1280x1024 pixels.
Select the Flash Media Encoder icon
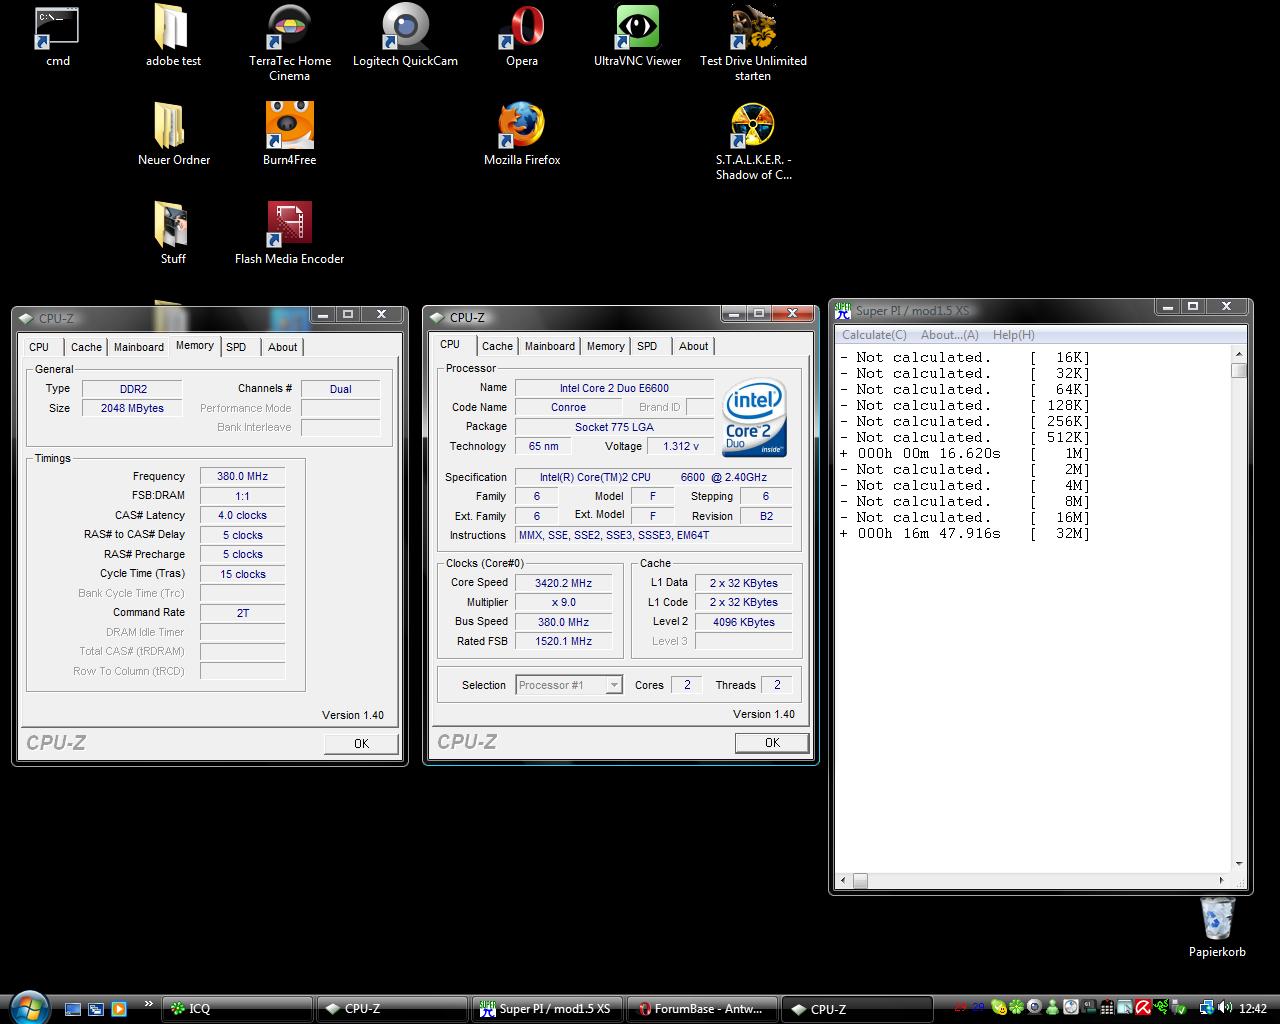click(x=289, y=232)
